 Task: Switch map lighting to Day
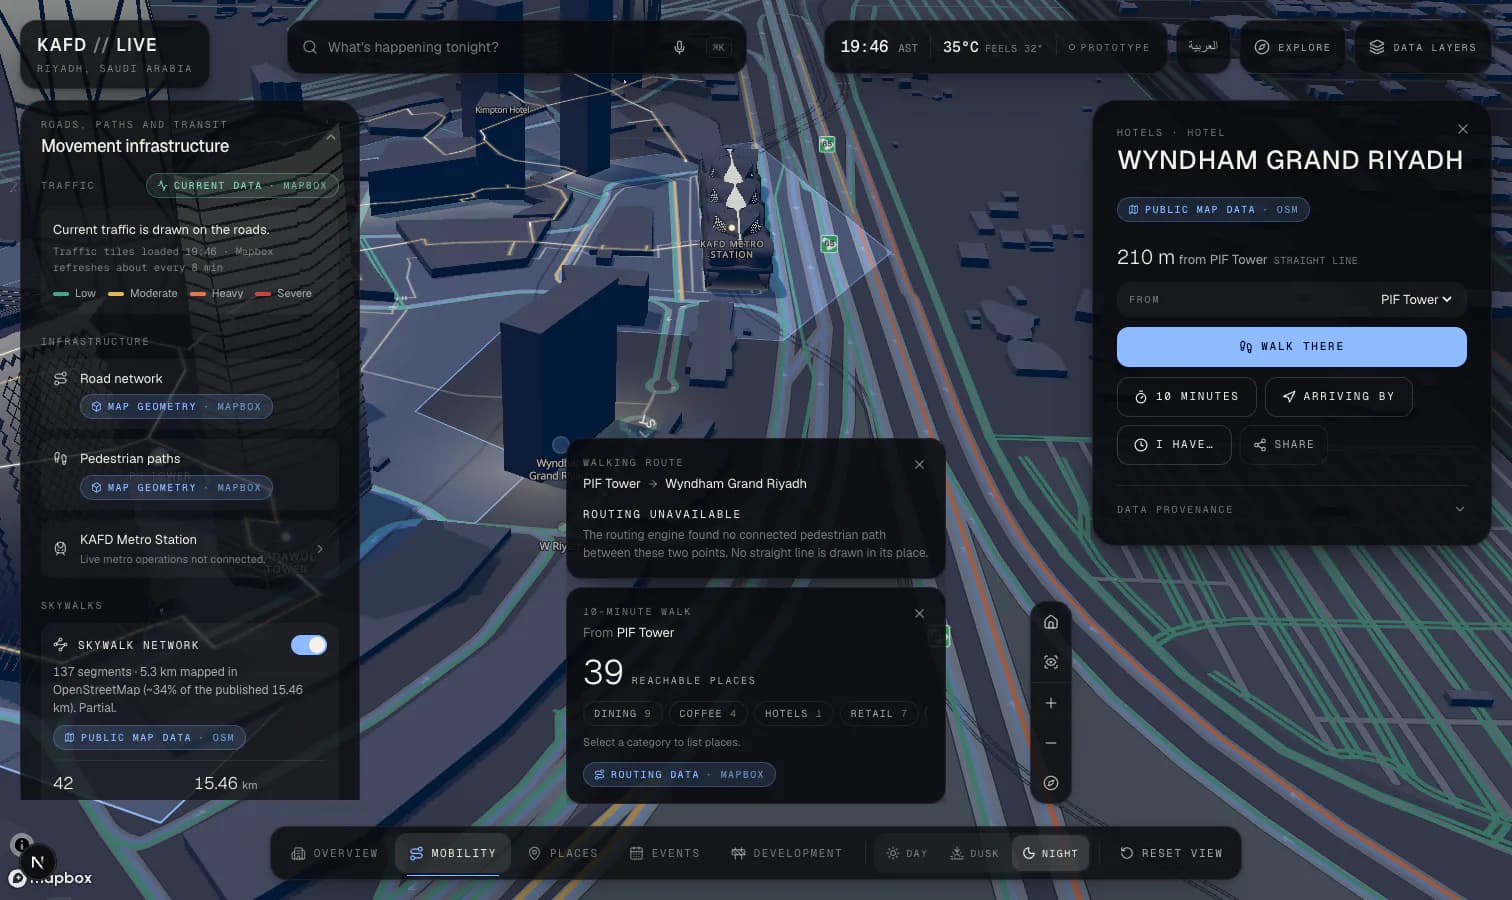tap(907, 853)
